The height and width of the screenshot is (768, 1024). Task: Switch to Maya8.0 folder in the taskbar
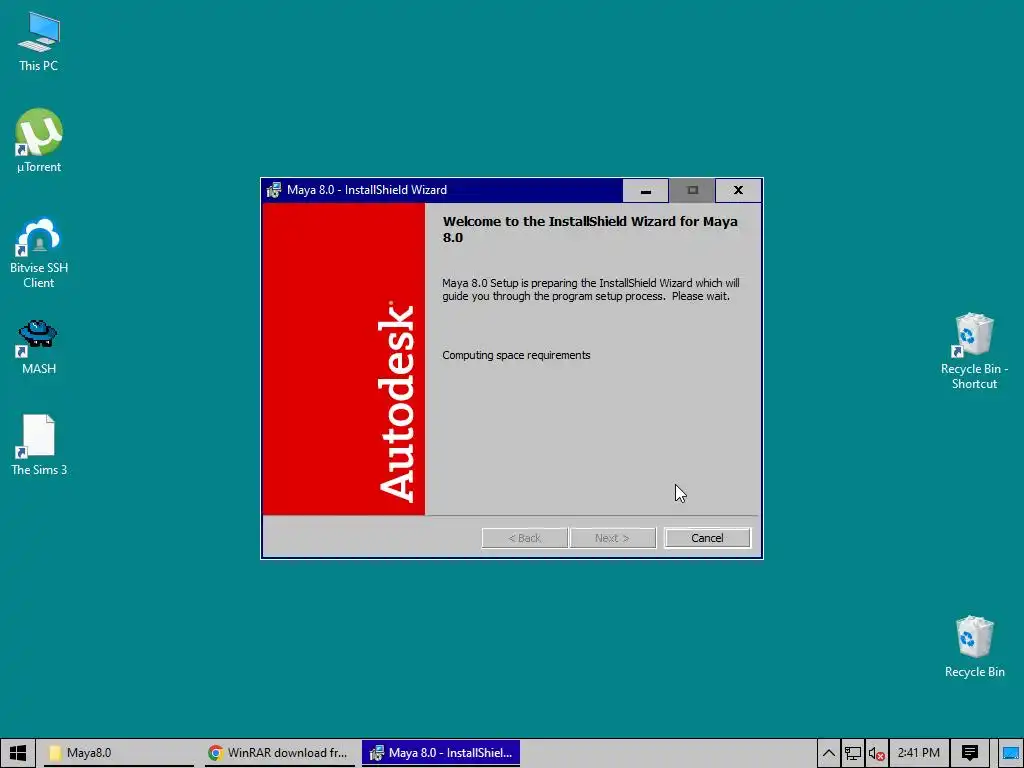coord(118,753)
